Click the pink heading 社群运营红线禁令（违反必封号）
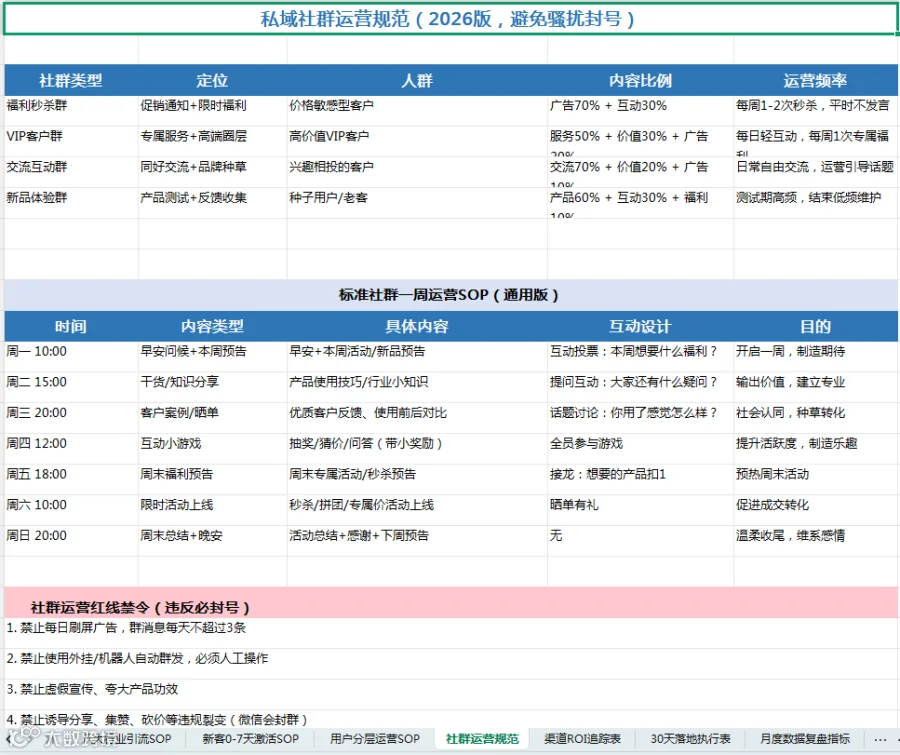This screenshot has height=755, width=900. coord(449,602)
